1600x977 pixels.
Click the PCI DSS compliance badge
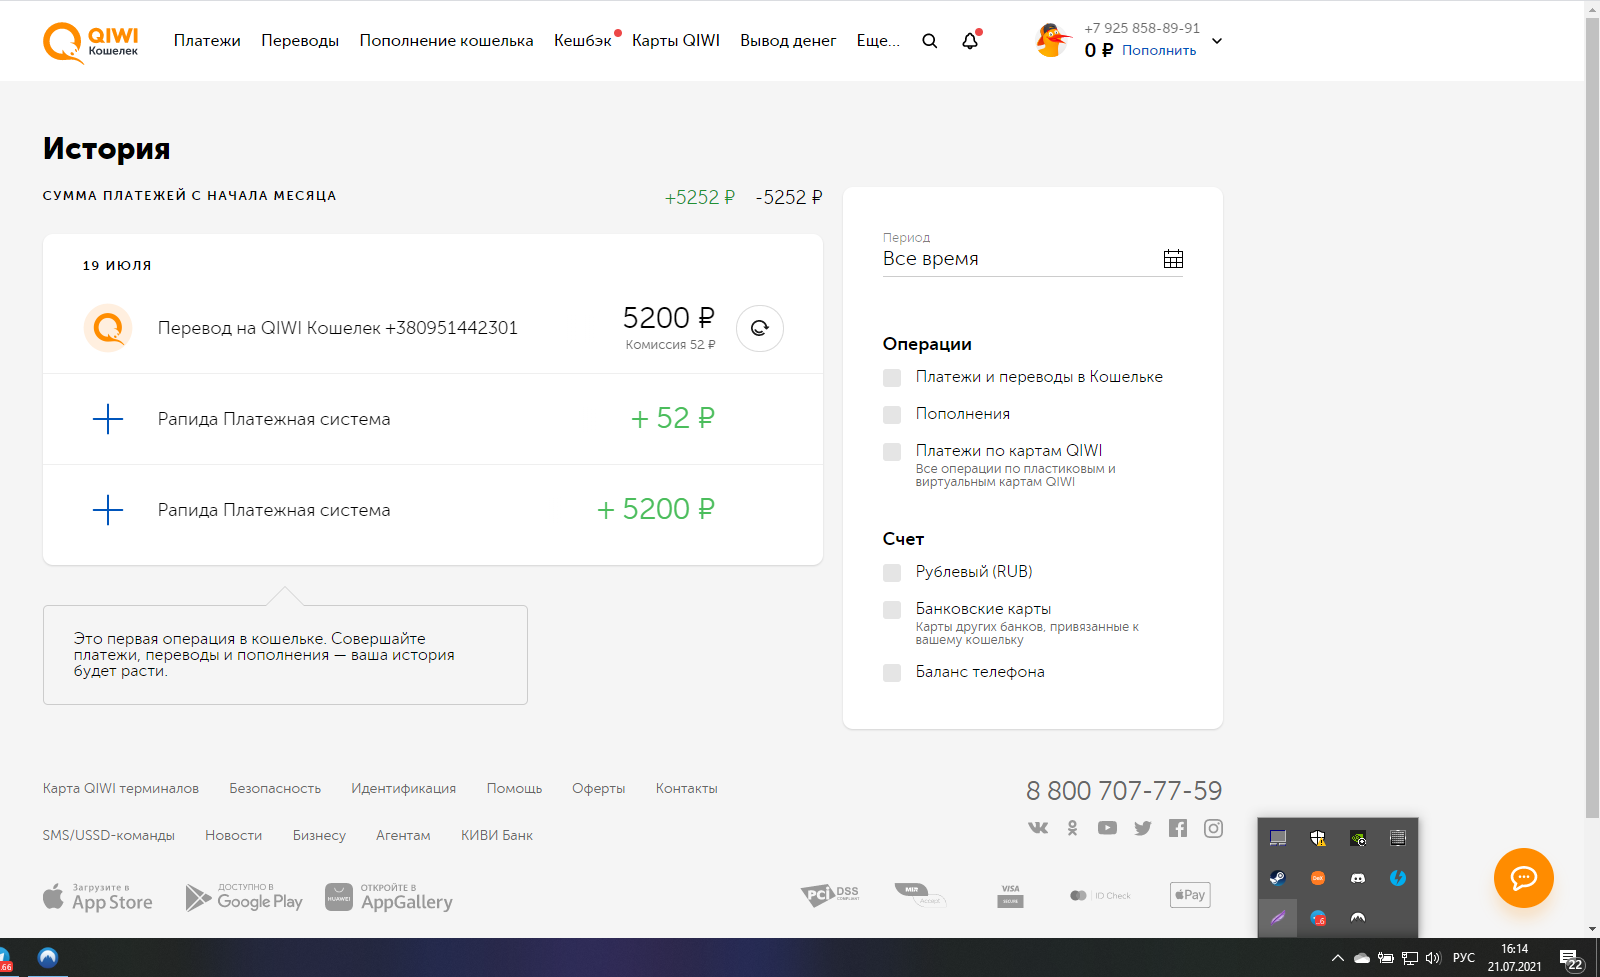click(830, 895)
